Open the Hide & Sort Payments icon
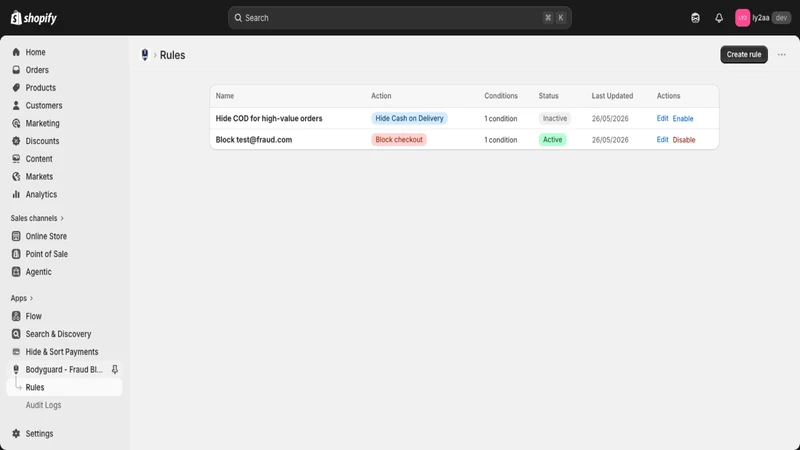Screen dimensions: 800x450 16,352
